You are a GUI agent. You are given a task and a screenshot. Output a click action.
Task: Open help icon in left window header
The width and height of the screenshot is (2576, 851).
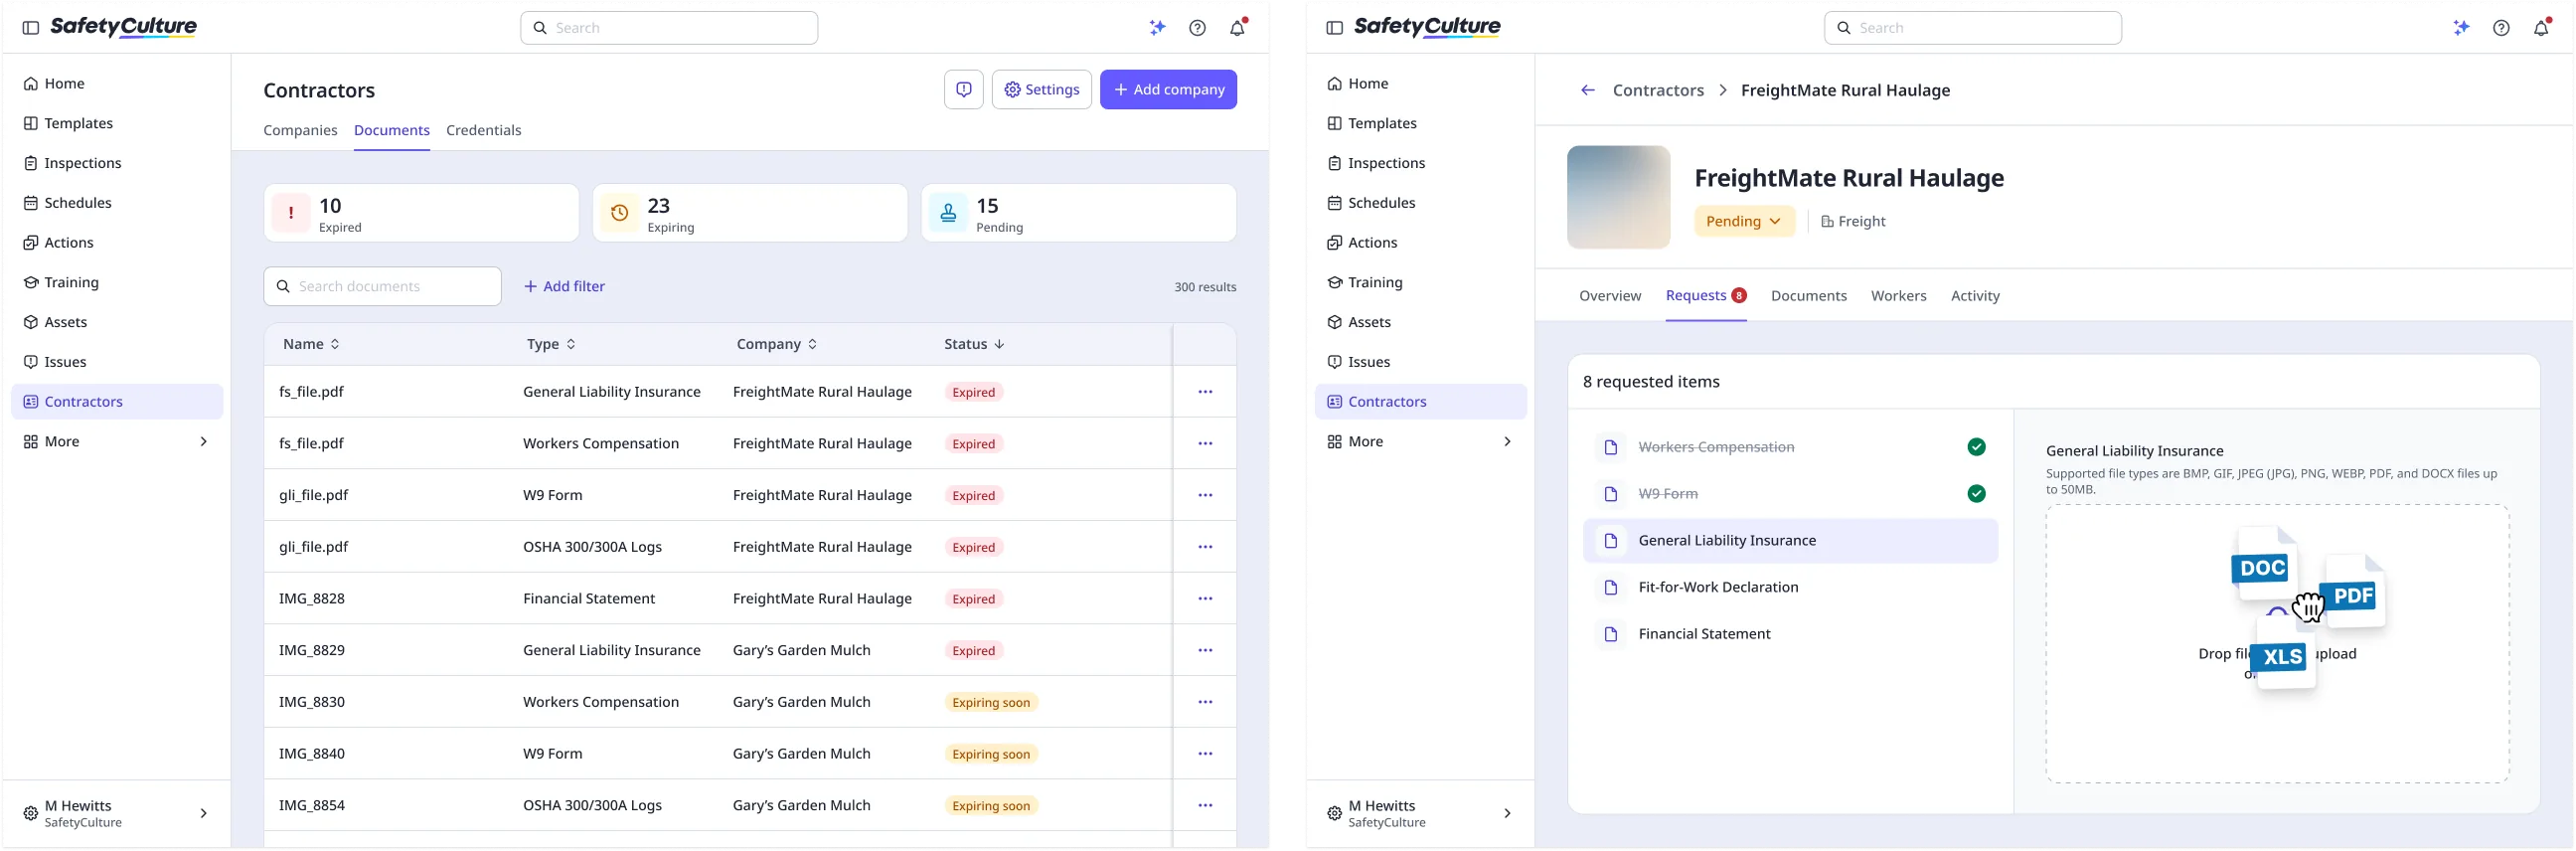click(1197, 28)
